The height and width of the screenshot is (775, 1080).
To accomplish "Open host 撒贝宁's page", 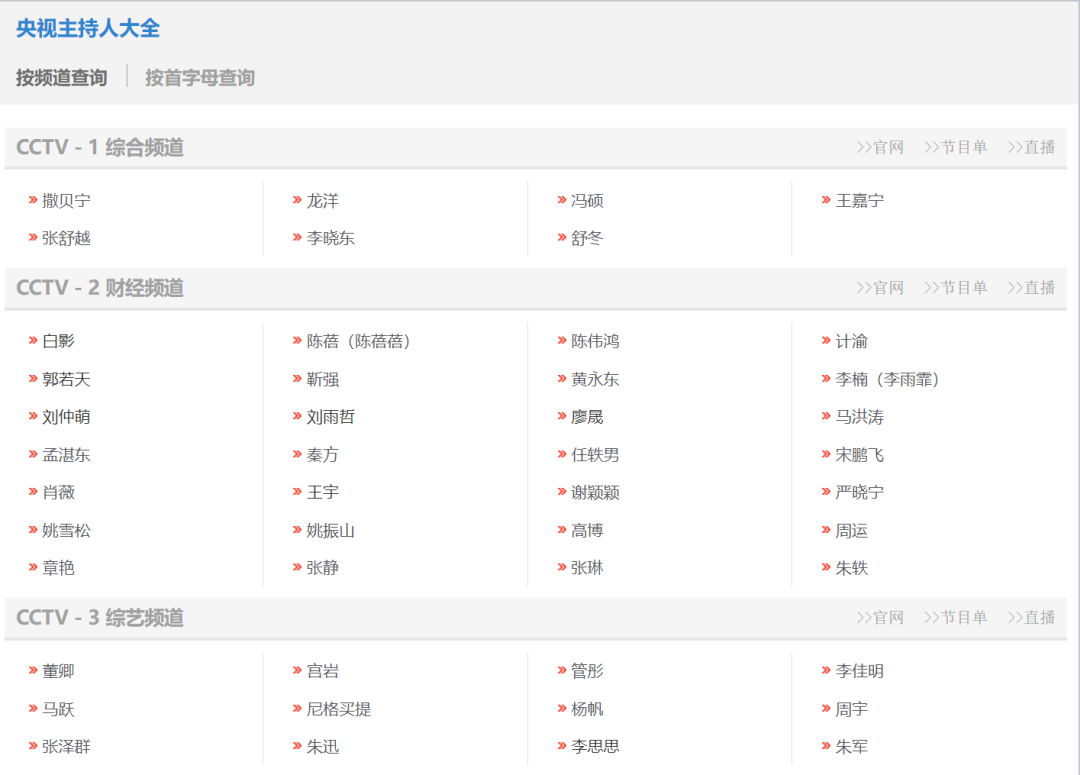I will 66,200.
